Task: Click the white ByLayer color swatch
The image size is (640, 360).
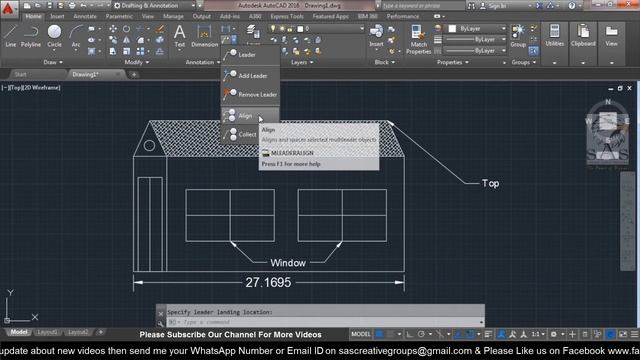Action: [452, 29]
